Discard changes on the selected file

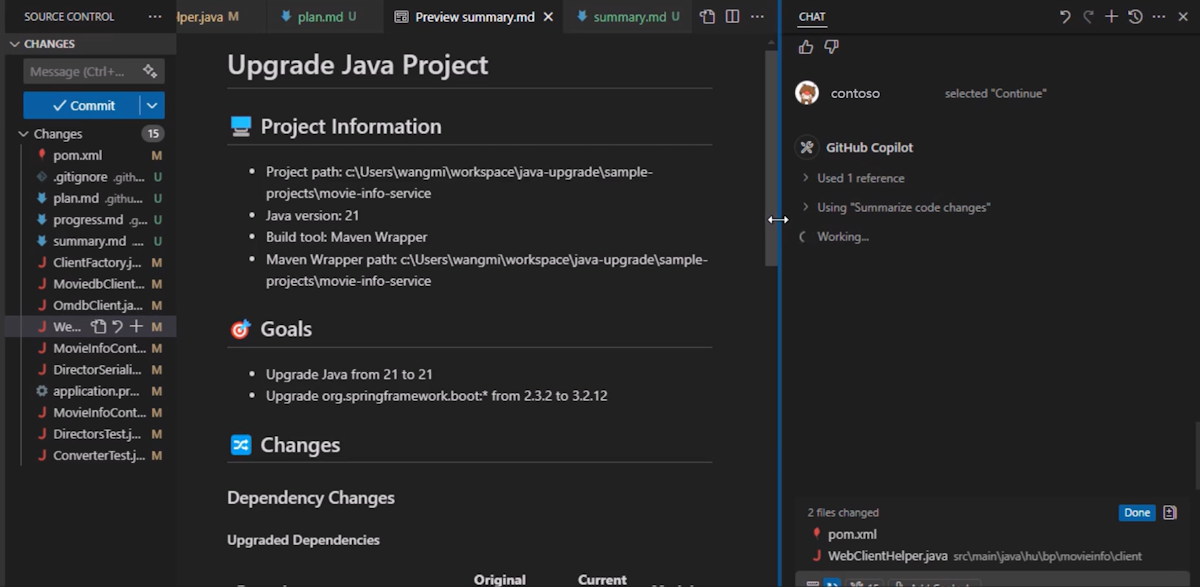(117, 327)
